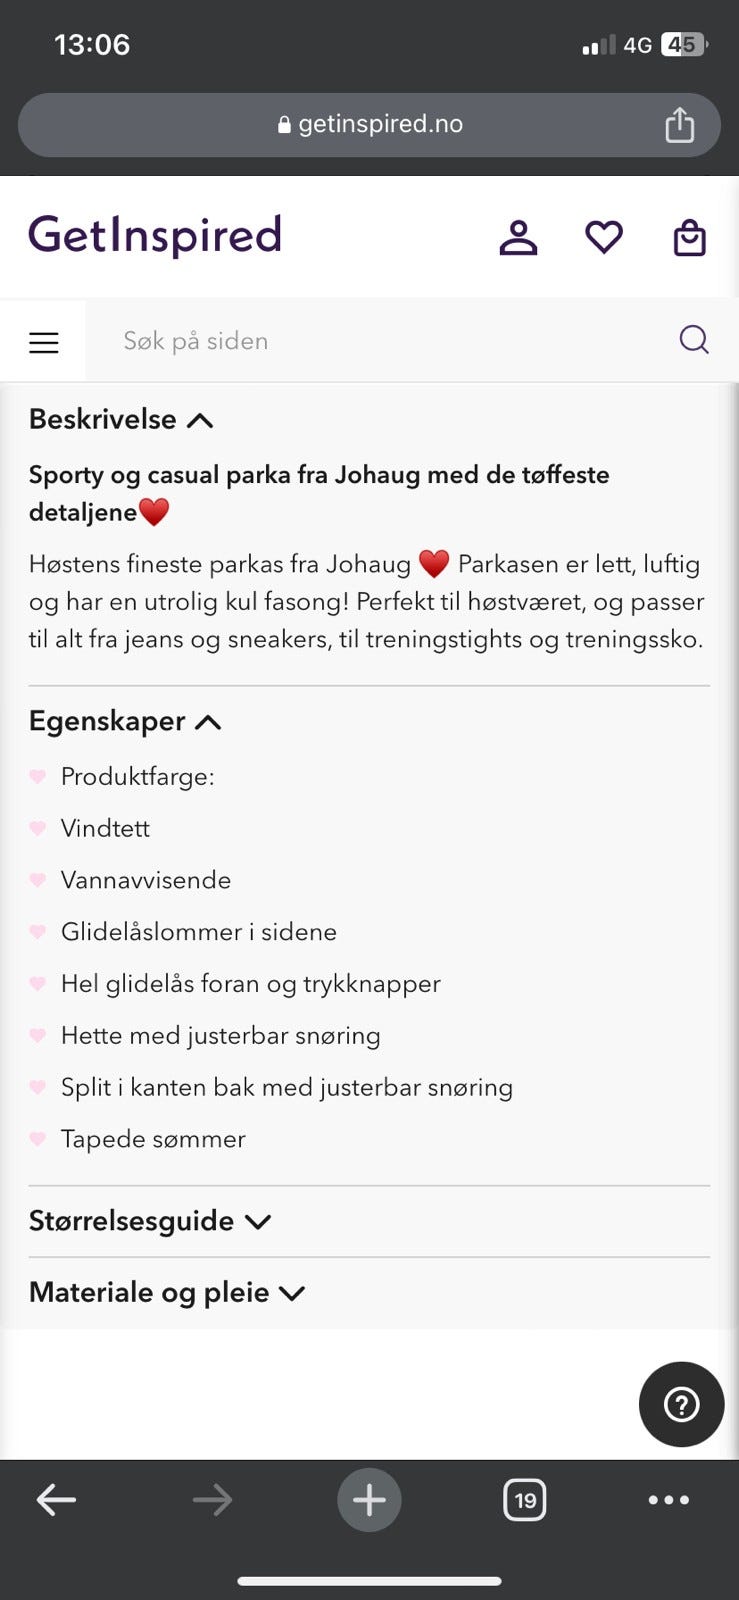Screen dimensions: 739x1600
Task: Tap the getinspired.no address bar
Action: click(x=369, y=125)
